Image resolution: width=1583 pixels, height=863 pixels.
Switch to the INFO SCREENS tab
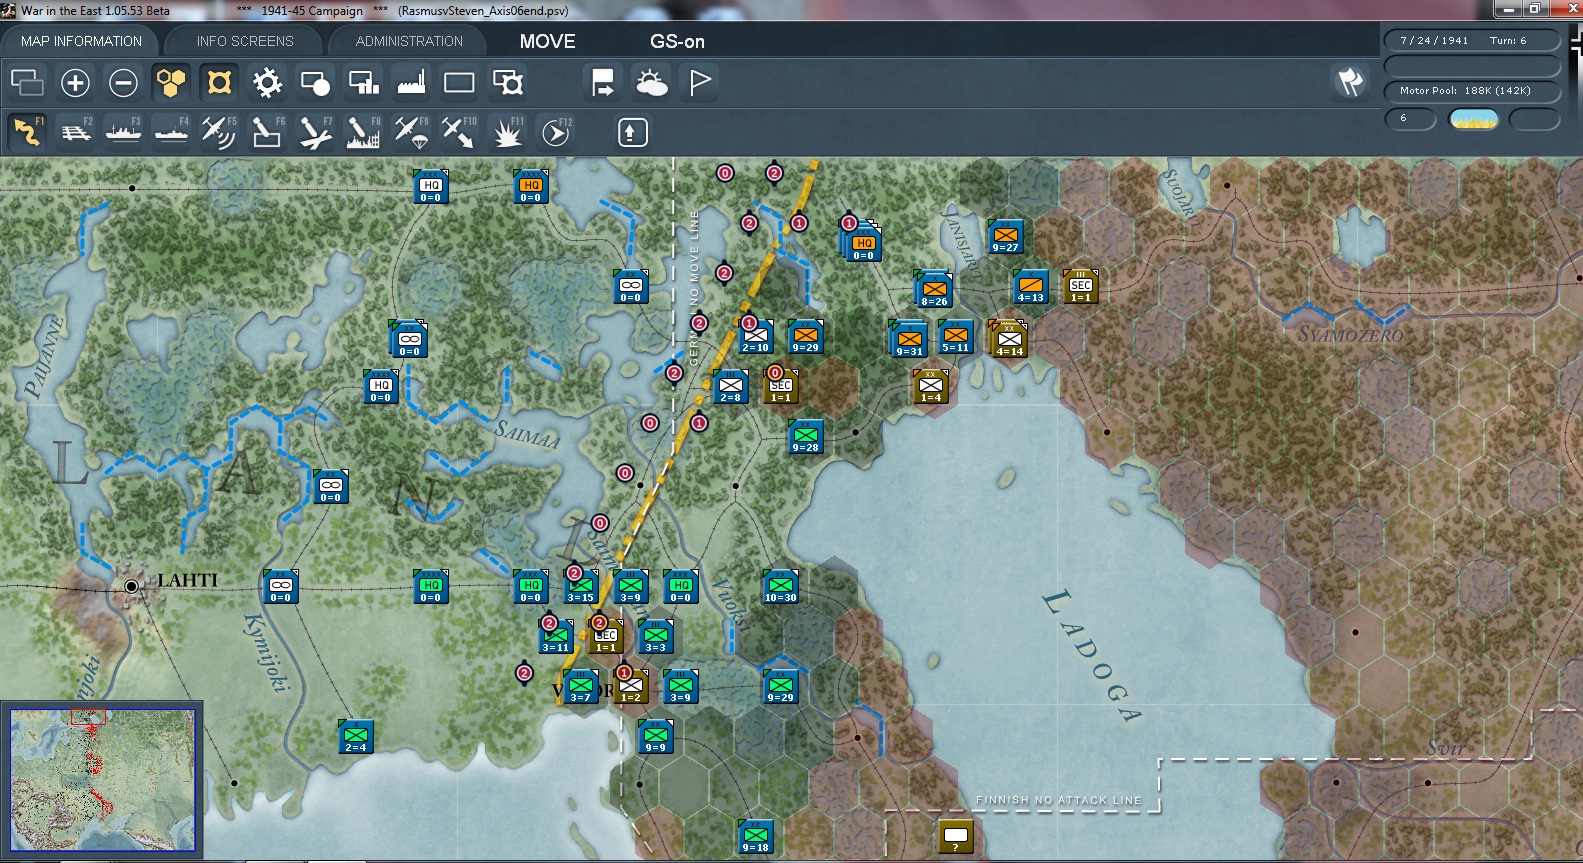[245, 41]
